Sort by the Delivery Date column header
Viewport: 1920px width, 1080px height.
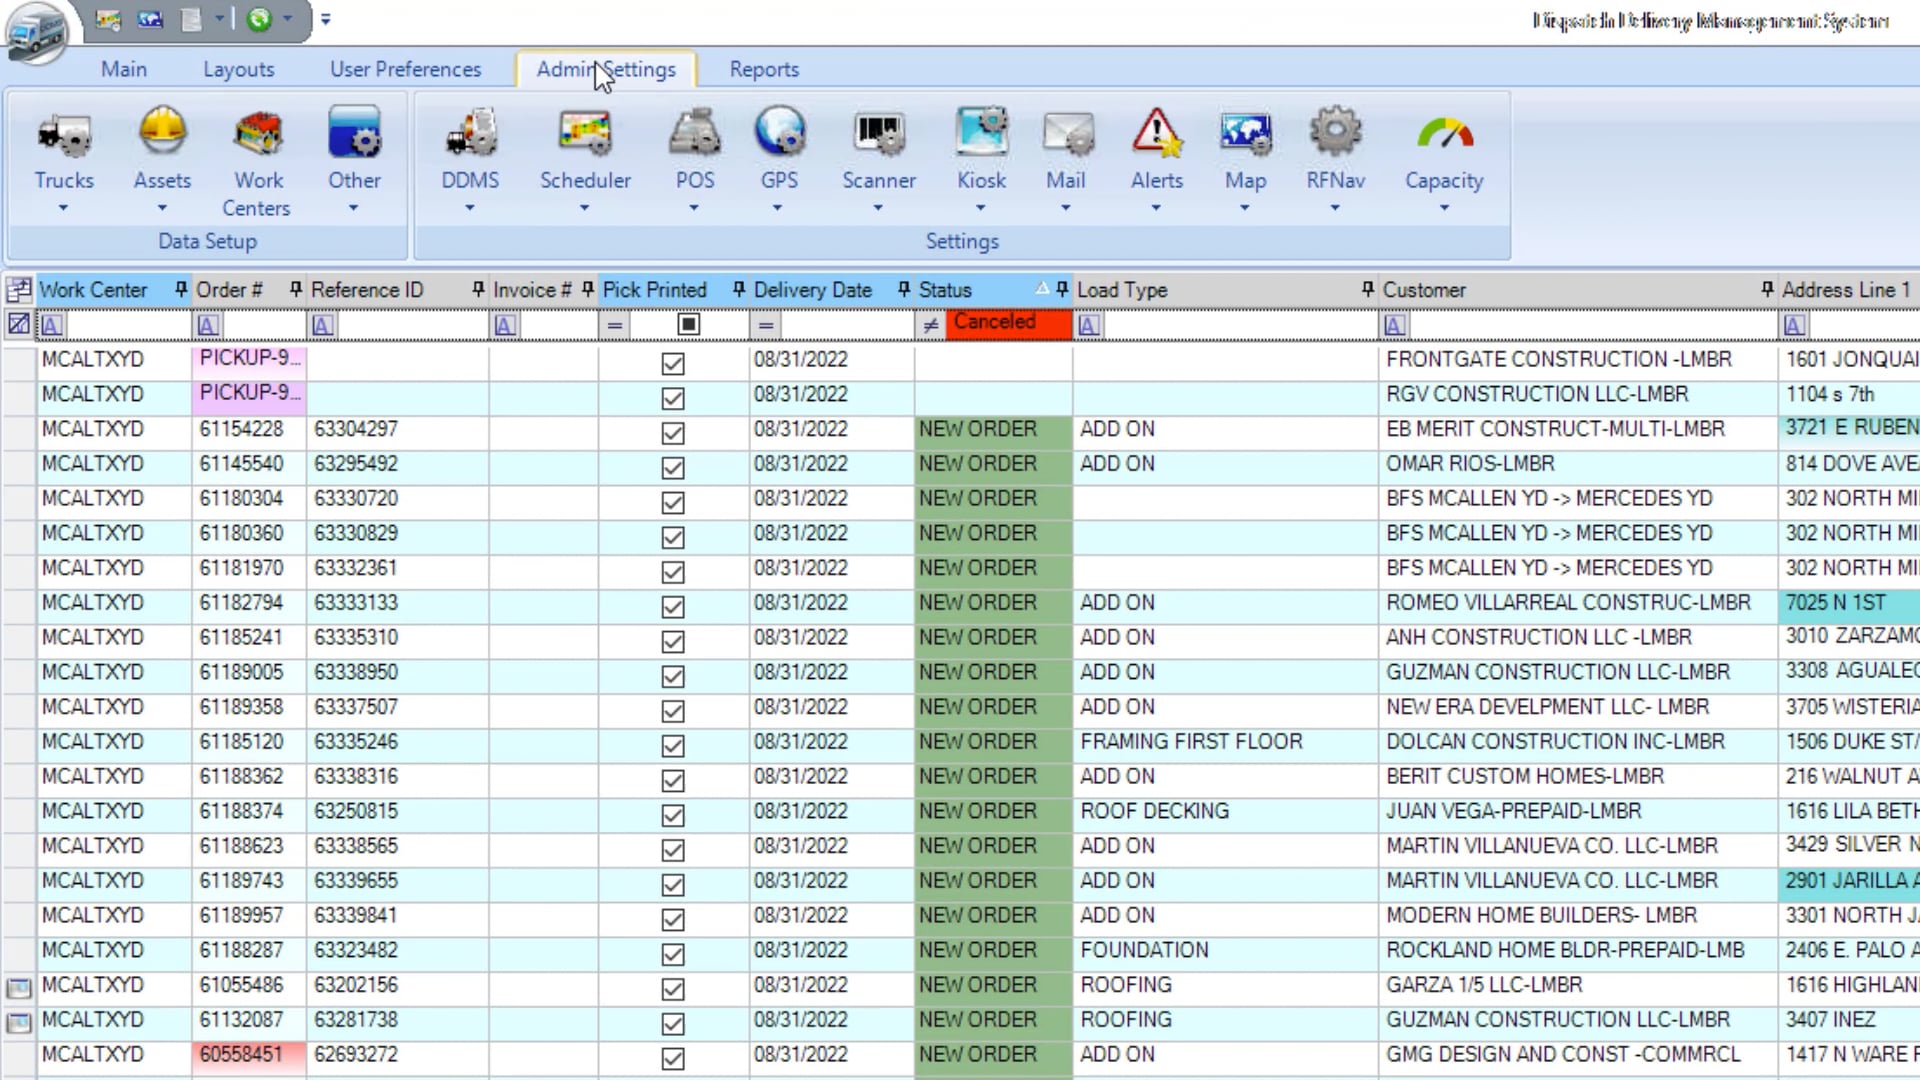pyautogui.click(x=812, y=290)
